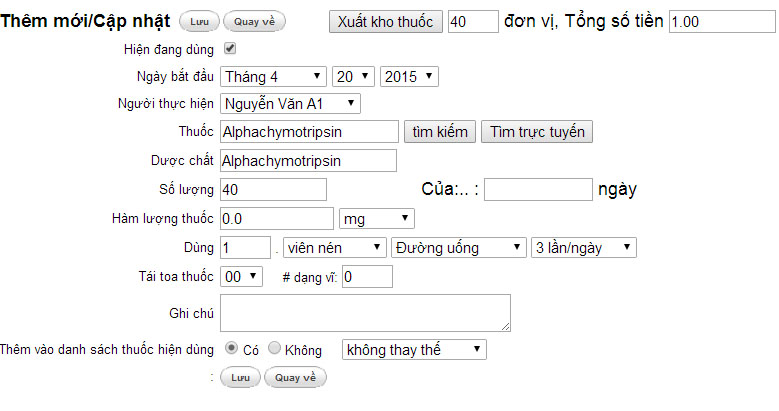The image size is (779, 411).
Task: Open the không thay thế dropdown
Action: tap(414, 349)
